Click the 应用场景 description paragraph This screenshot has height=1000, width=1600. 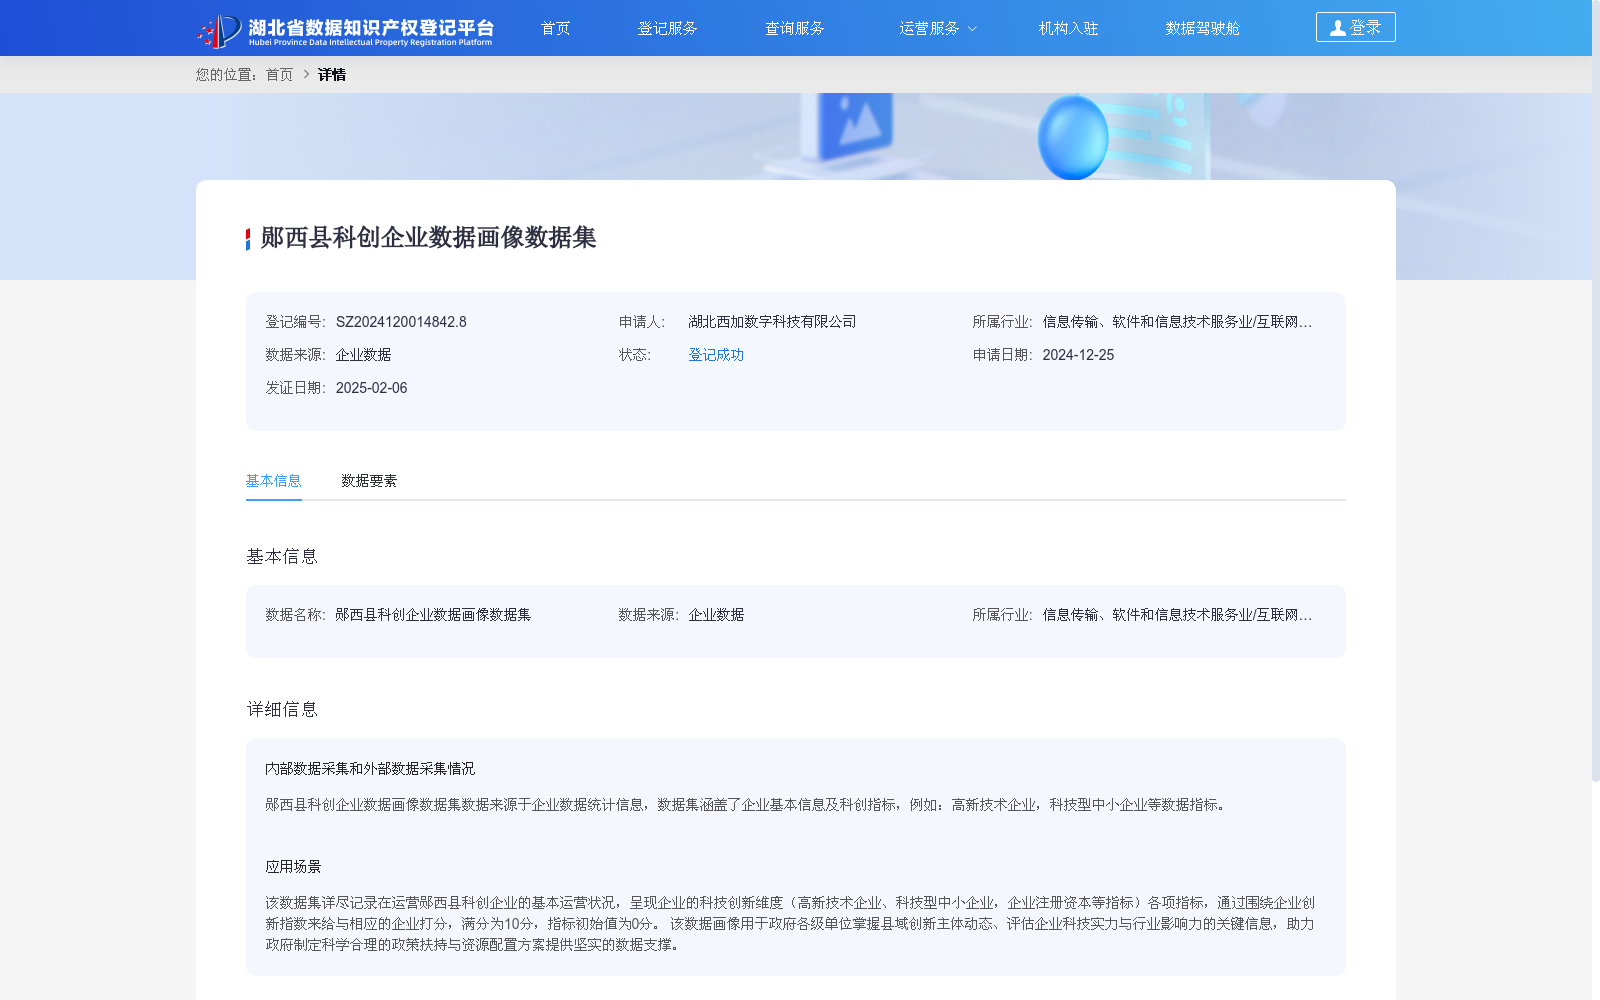790,924
